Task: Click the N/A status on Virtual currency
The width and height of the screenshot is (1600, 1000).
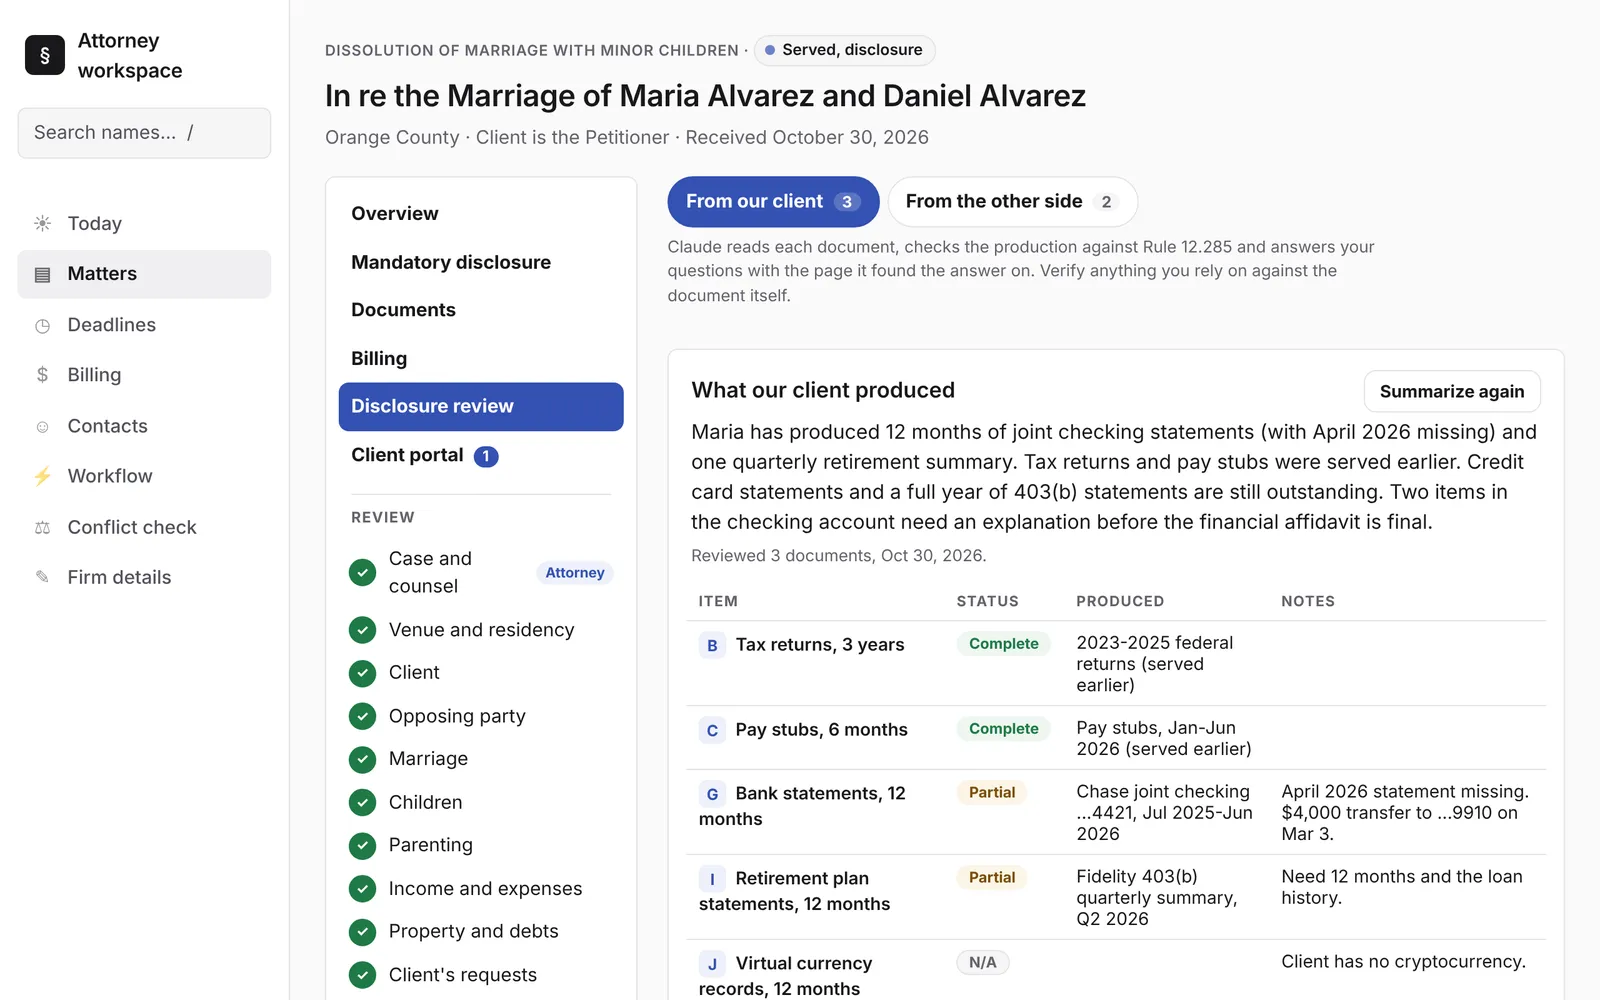Action: pyautogui.click(x=983, y=963)
